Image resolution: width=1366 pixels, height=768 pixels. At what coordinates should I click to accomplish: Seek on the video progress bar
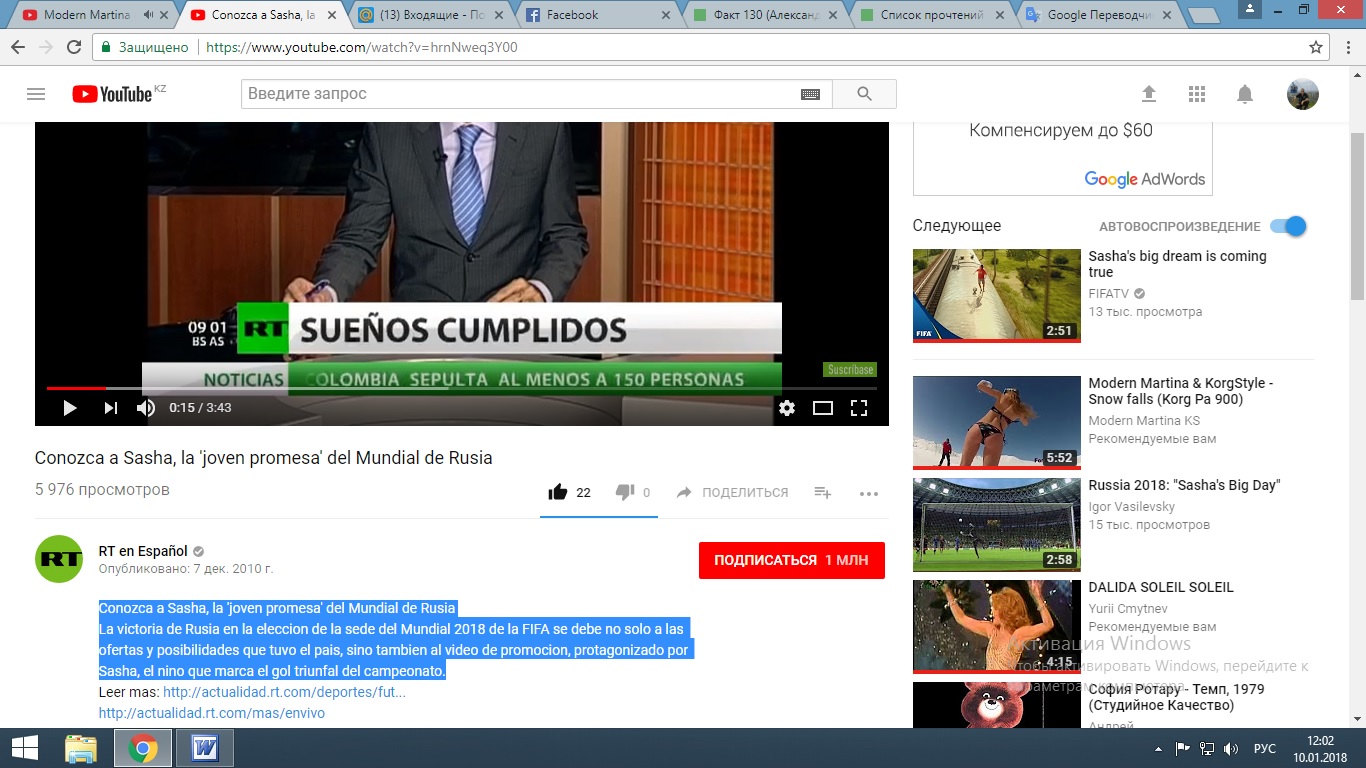(461, 388)
